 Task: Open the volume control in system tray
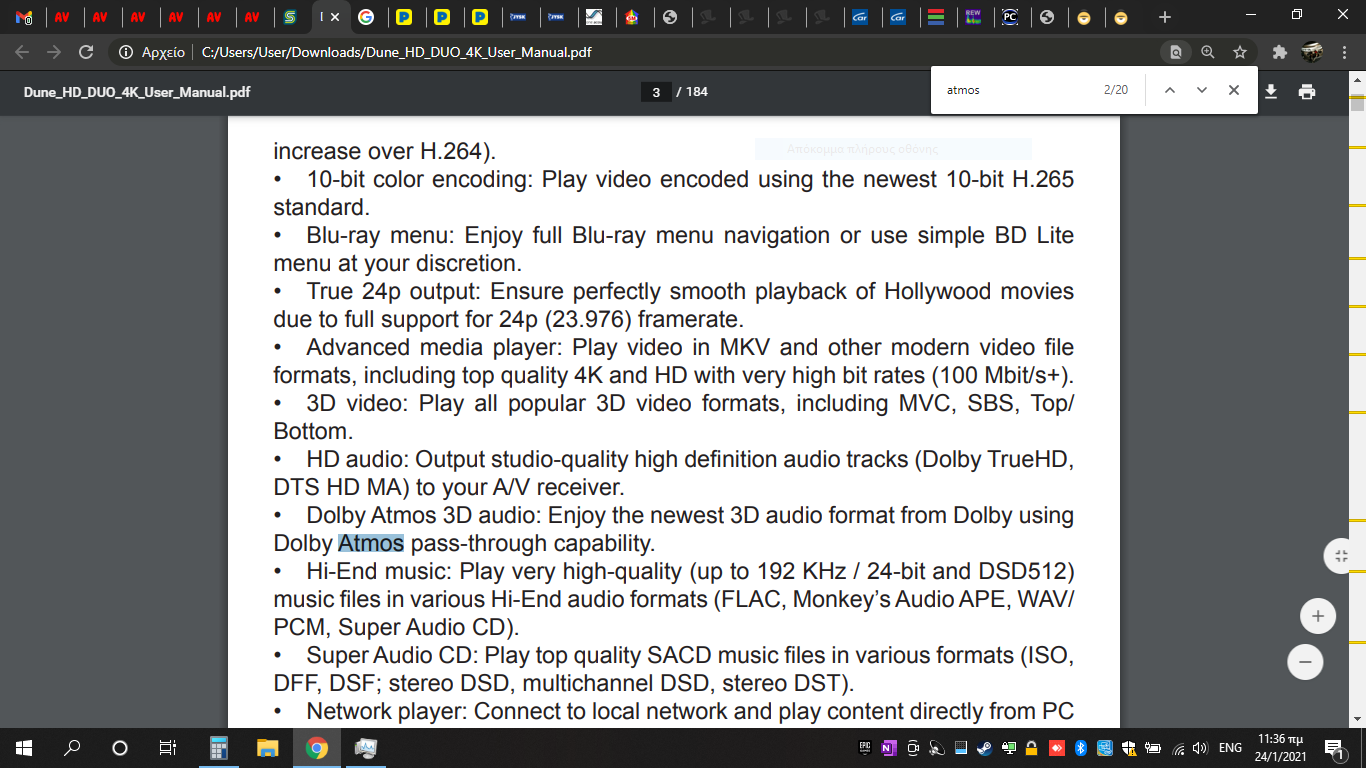[1200, 747]
